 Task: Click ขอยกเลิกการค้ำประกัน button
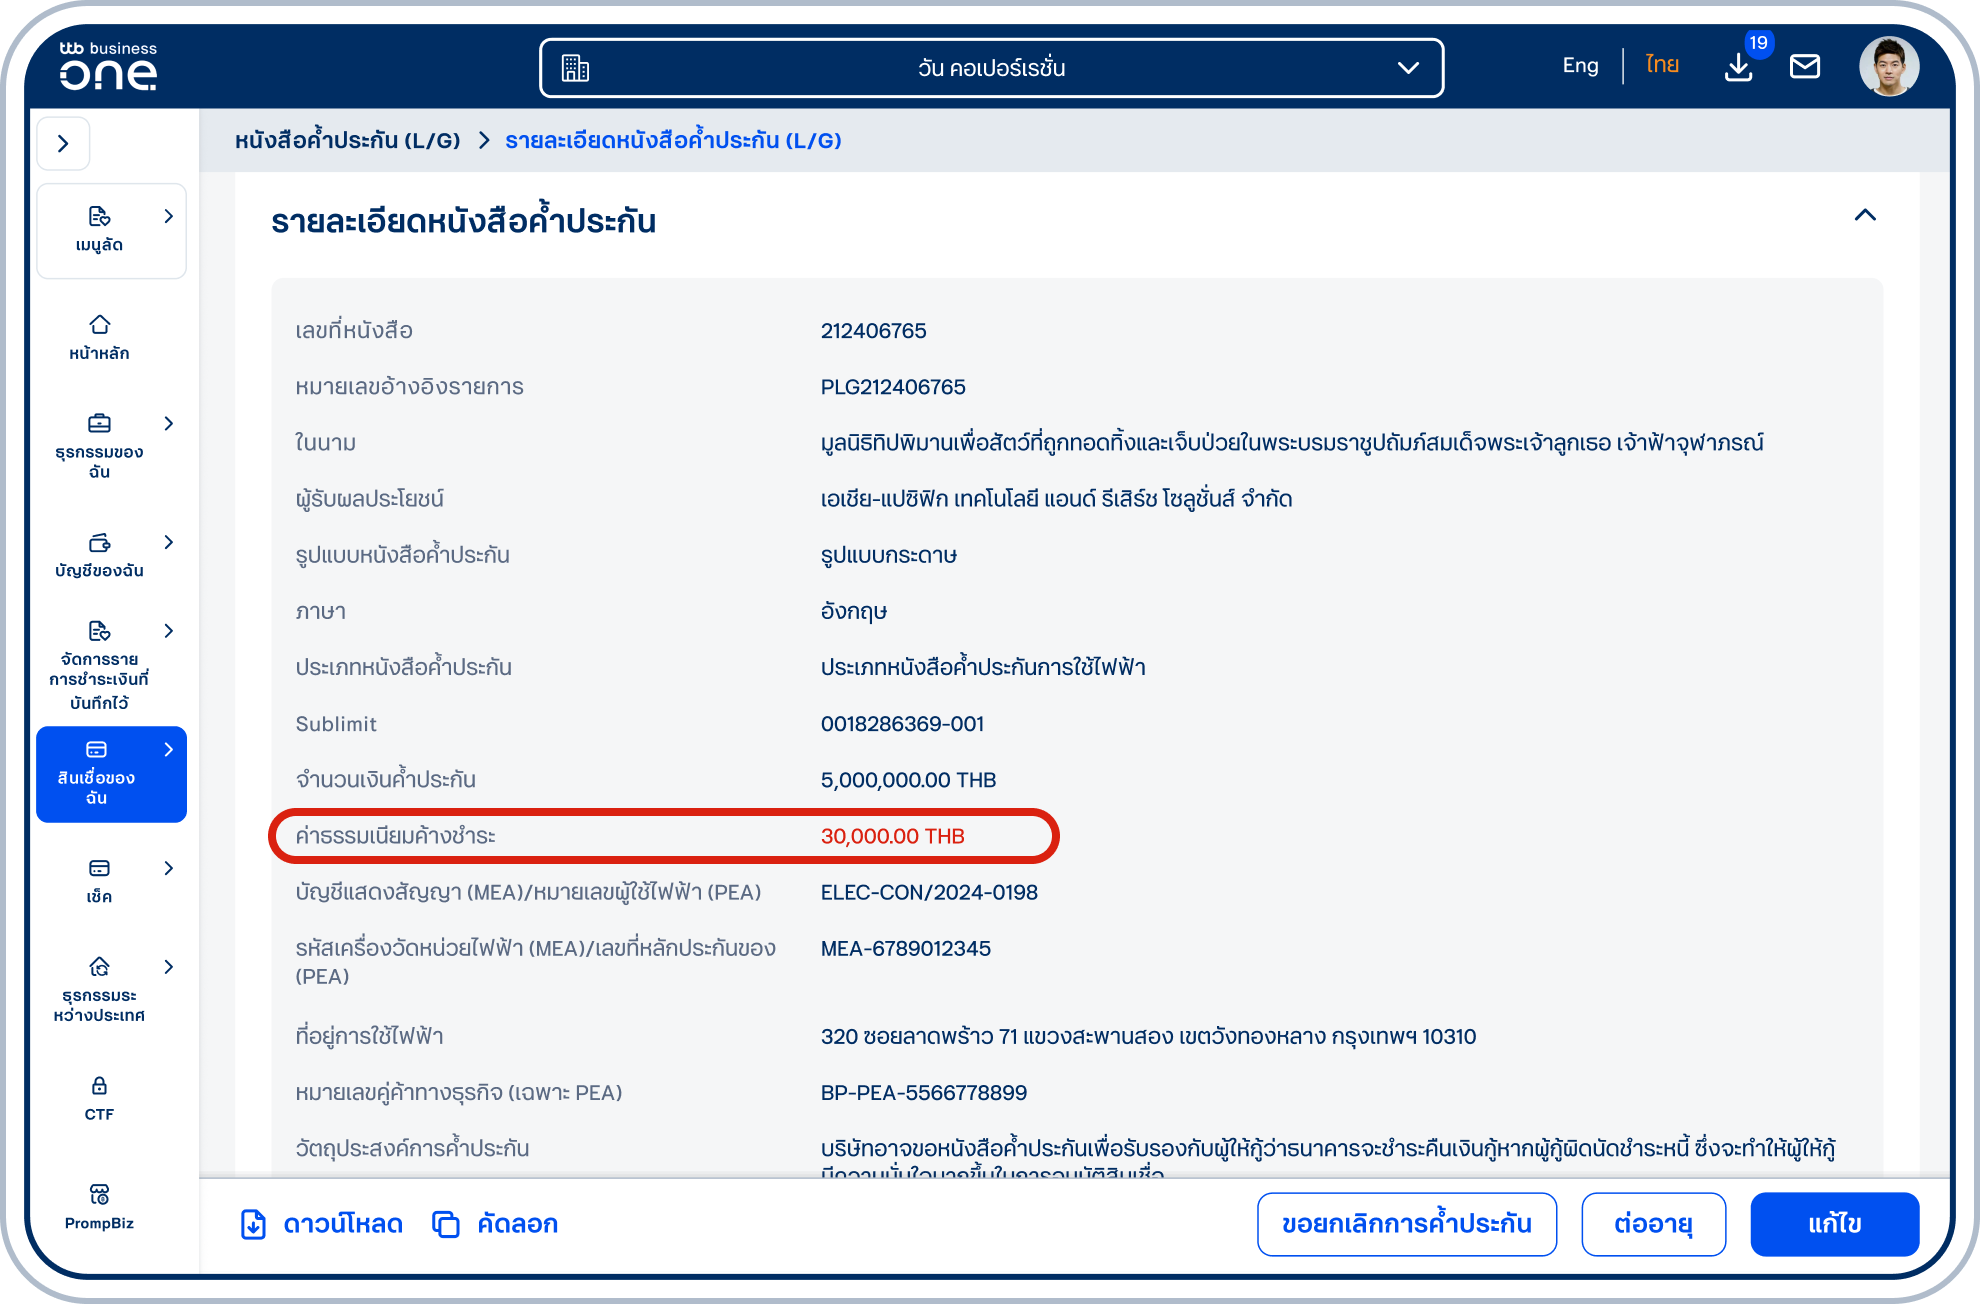click(1406, 1224)
